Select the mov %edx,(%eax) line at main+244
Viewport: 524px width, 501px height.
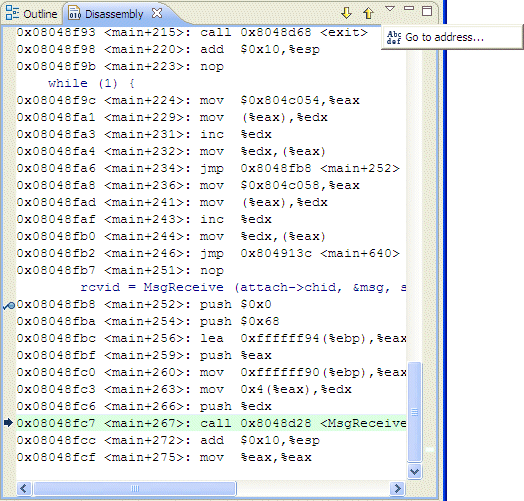coord(171,236)
